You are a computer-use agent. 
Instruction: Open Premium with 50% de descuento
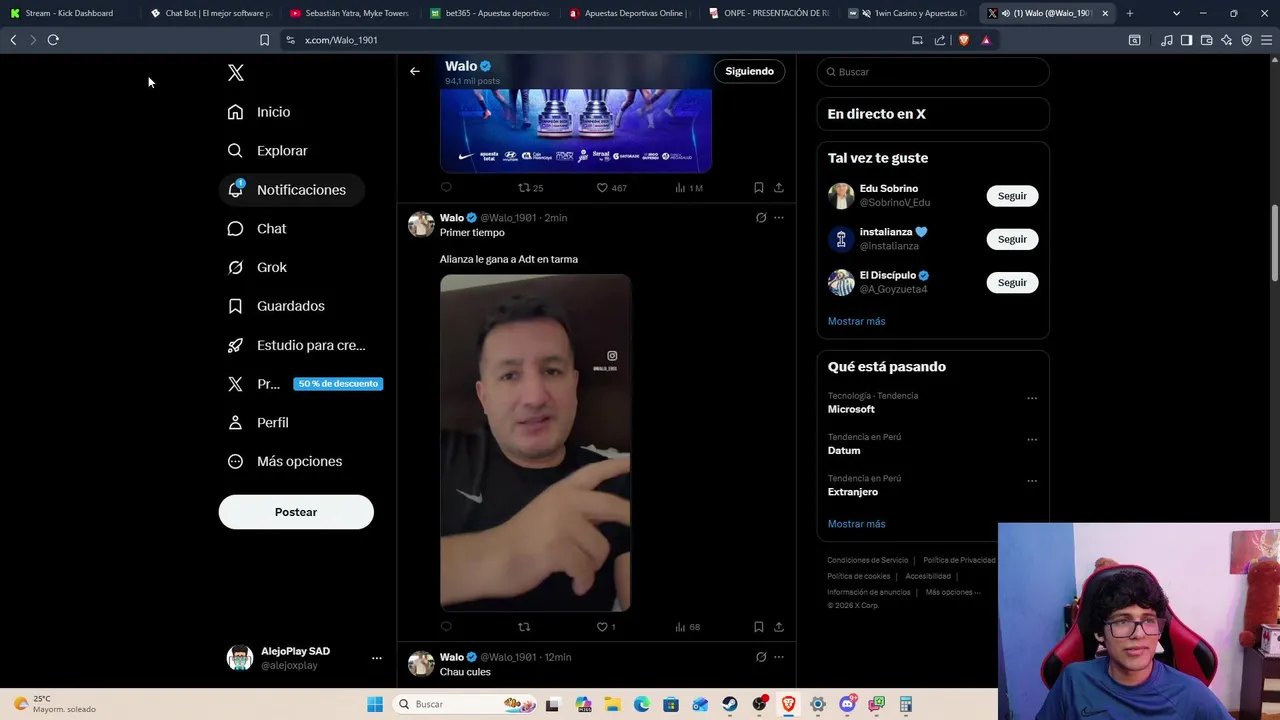pyautogui.click(x=304, y=384)
